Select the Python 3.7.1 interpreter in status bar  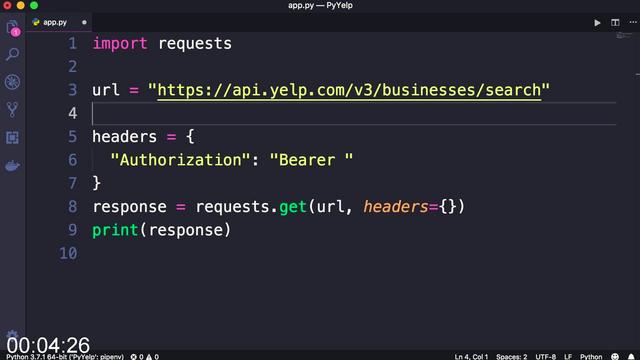point(65,357)
